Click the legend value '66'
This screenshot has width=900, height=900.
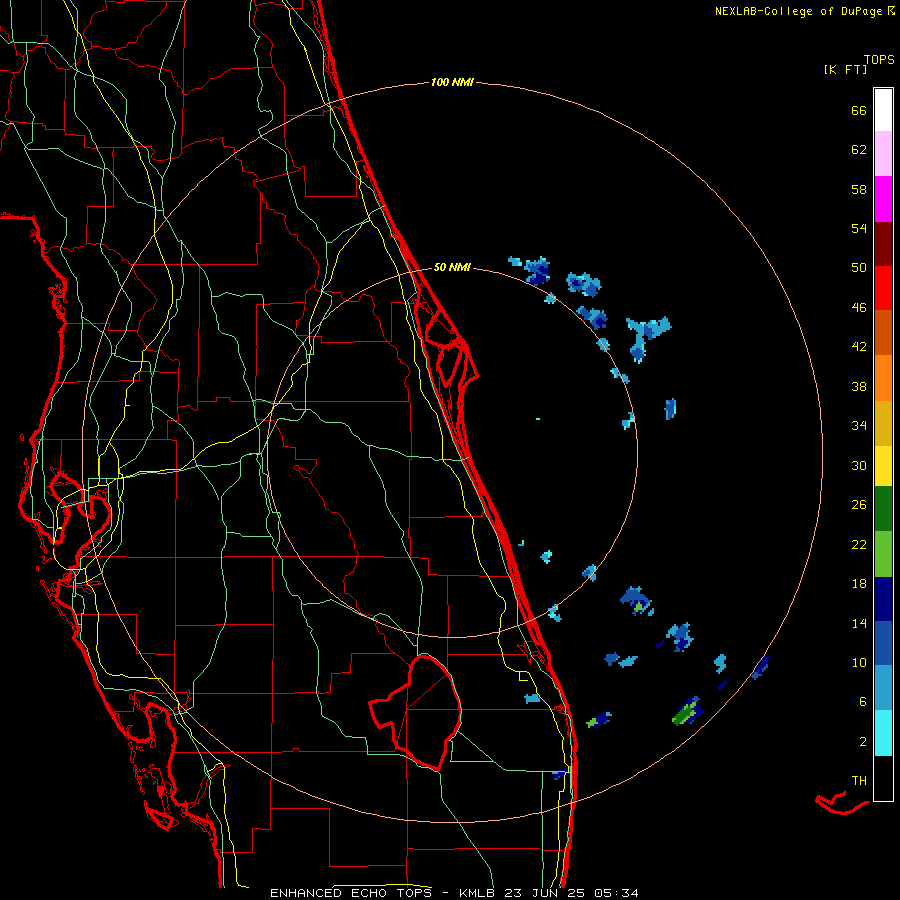pyautogui.click(x=859, y=110)
